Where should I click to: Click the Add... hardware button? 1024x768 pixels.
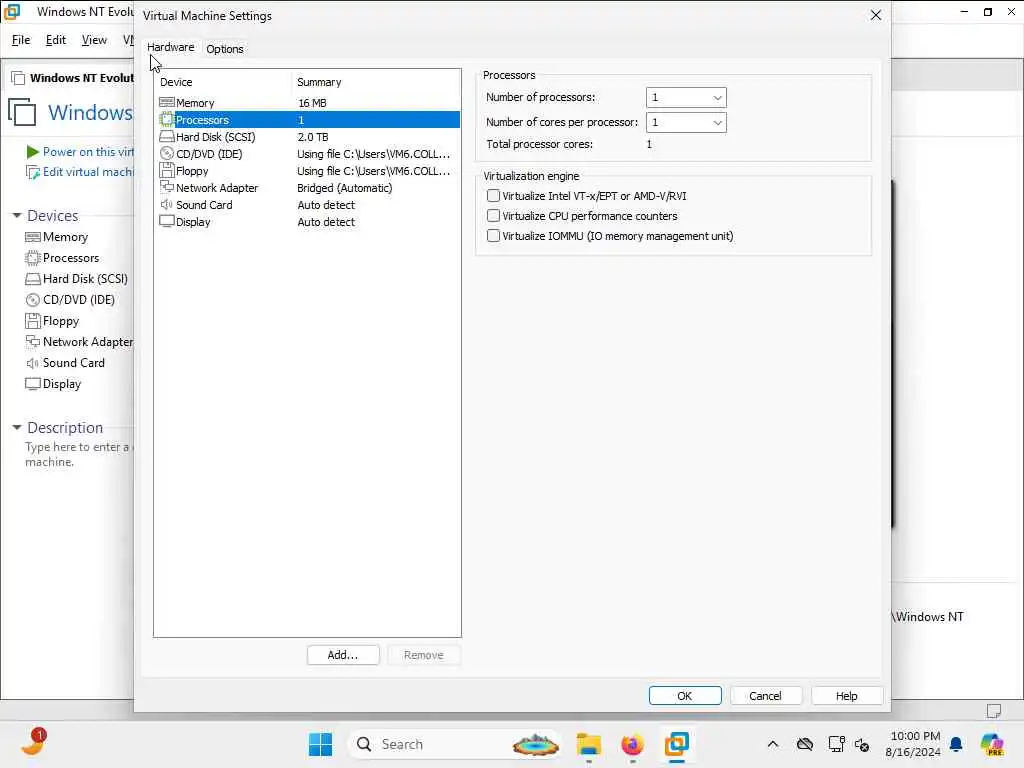click(343, 654)
